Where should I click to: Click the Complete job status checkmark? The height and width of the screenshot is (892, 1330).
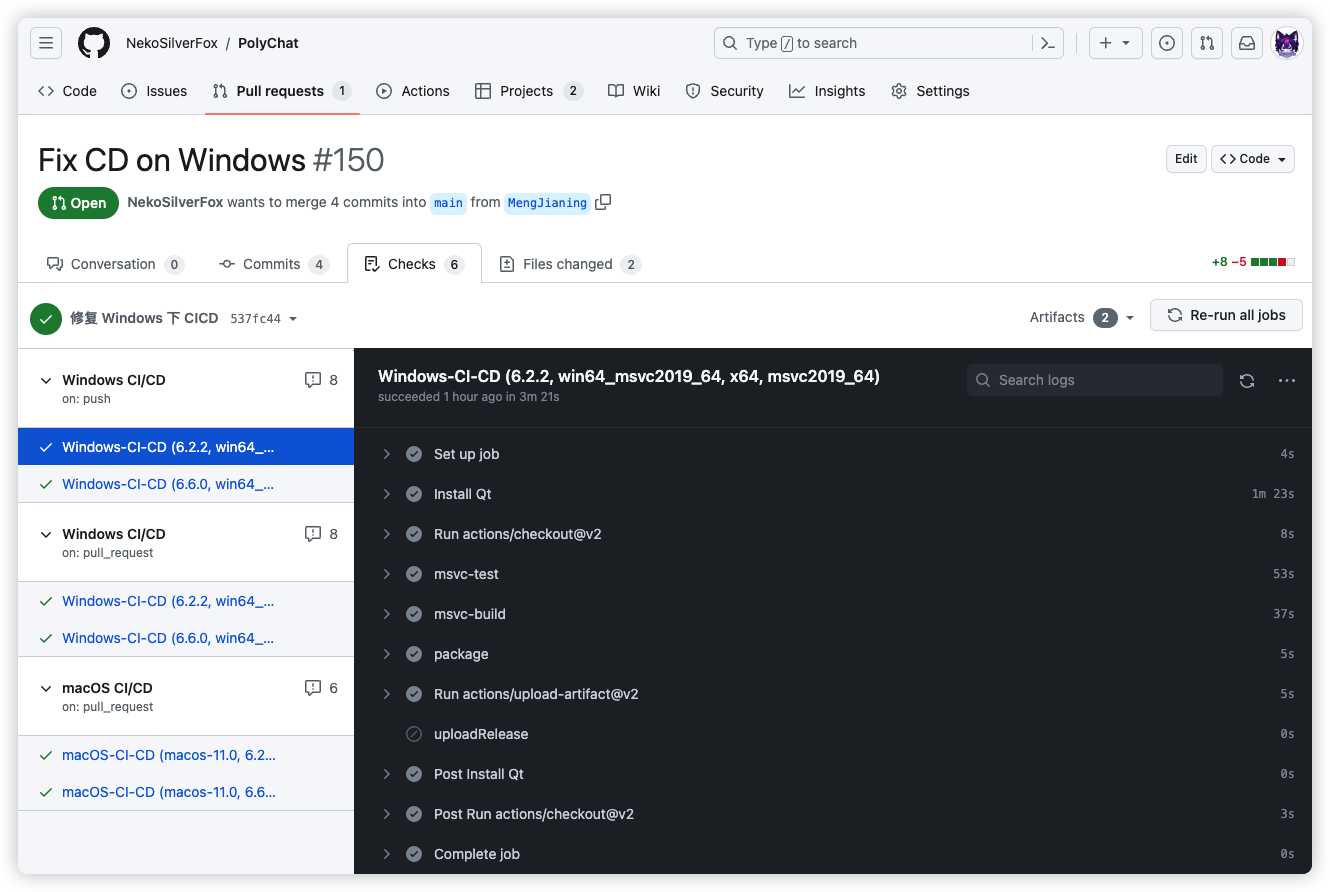(x=414, y=854)
